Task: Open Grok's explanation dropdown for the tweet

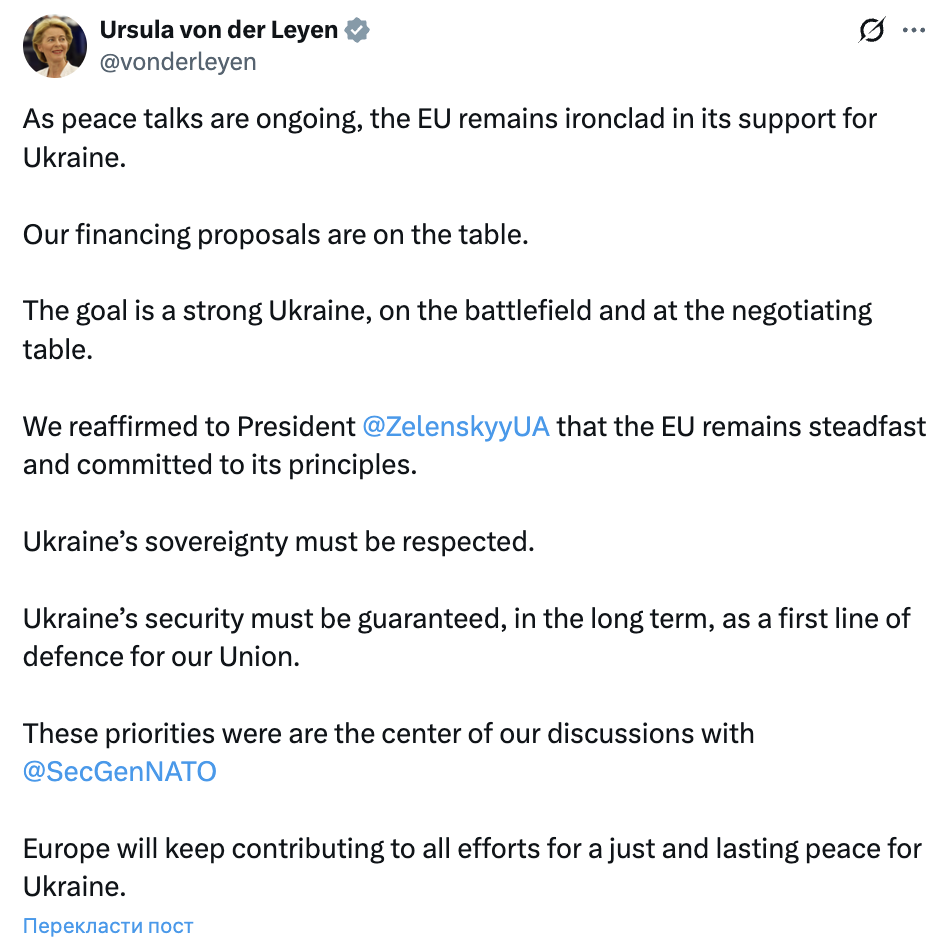Action: click(x=871, y=31)
